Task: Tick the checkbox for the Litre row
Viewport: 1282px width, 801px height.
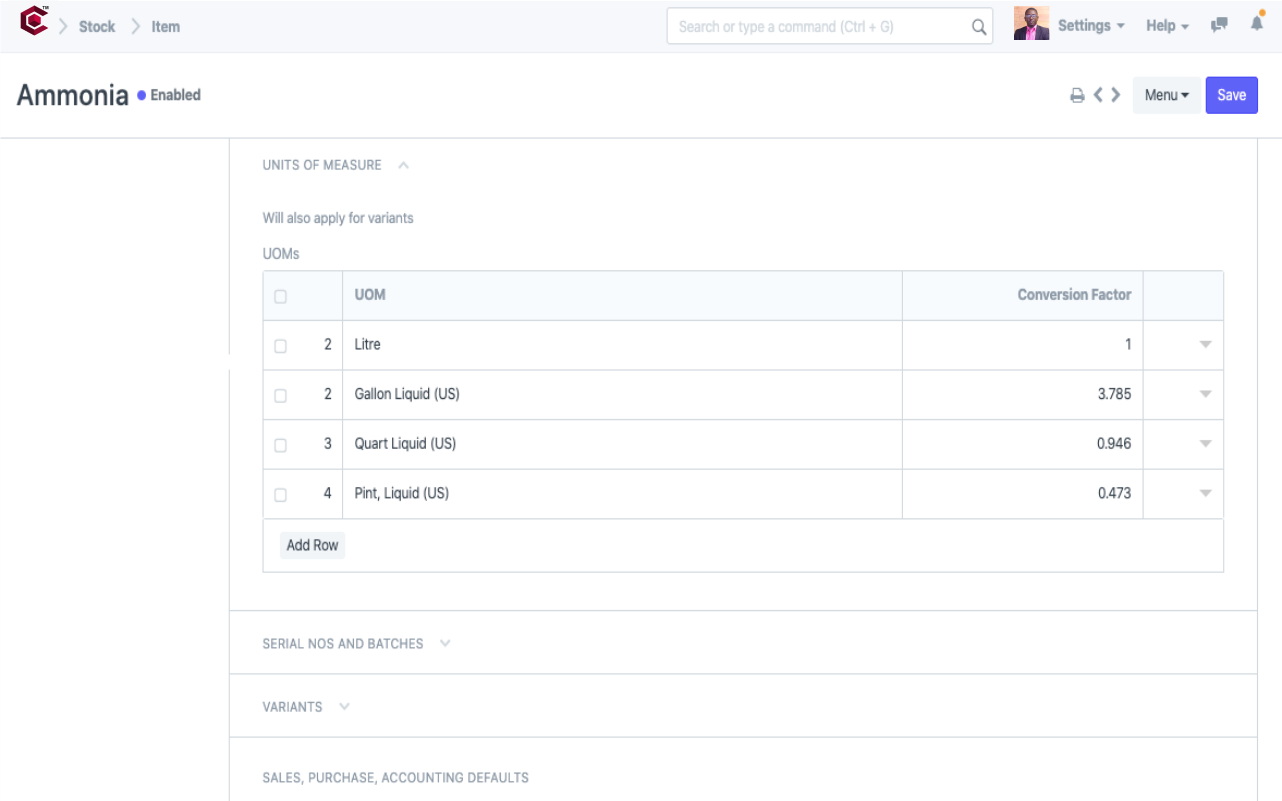Action: 280,346
